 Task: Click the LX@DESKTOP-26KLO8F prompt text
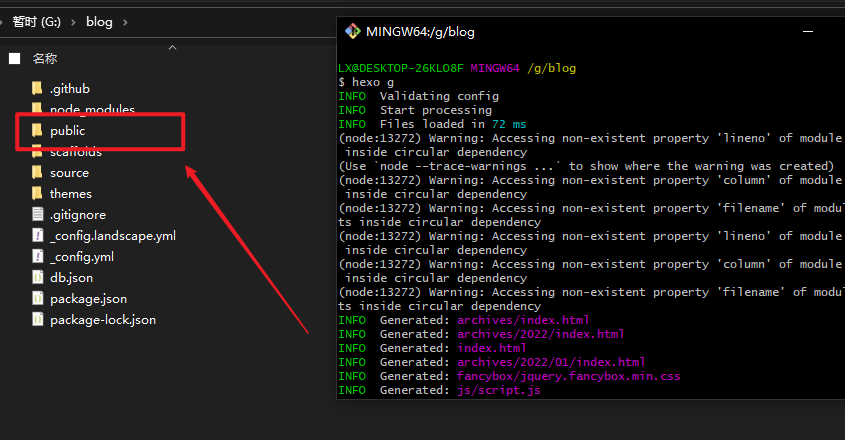pyautogui.click(x=401, y=68)
